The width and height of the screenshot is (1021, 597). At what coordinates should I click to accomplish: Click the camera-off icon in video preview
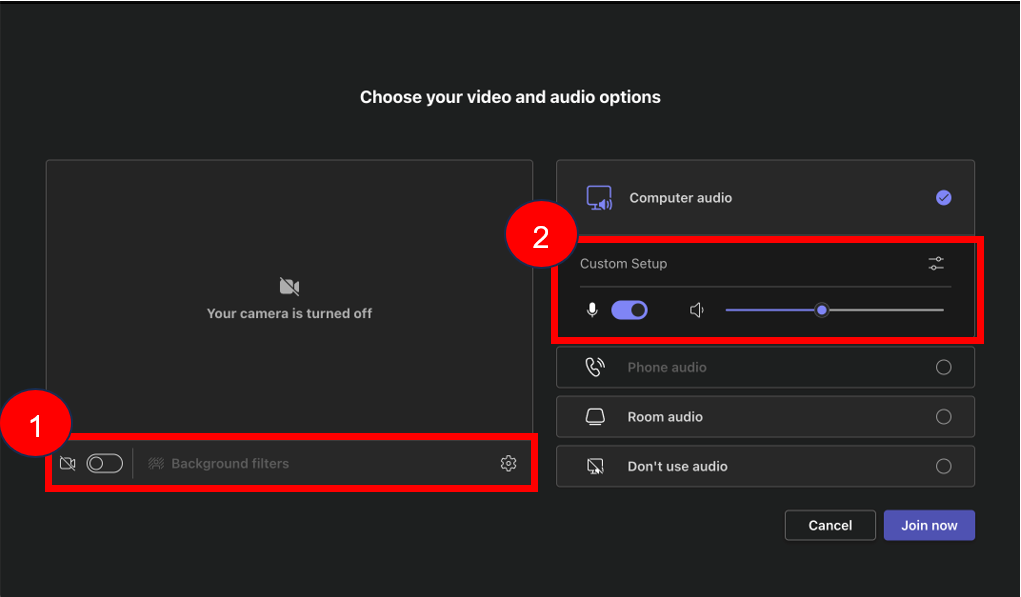pyautogui.click(x=289, y=286)
